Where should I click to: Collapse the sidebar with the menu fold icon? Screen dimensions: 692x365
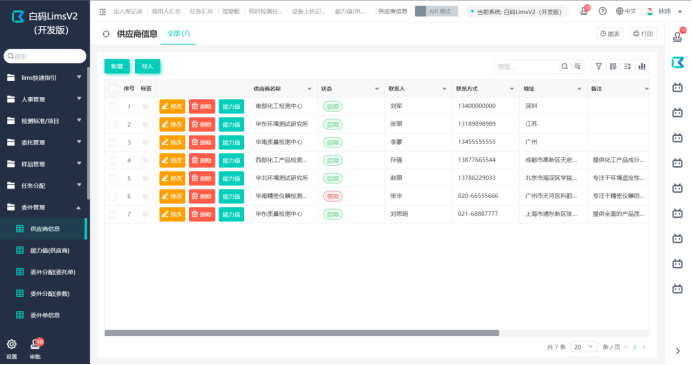[102, 12]
